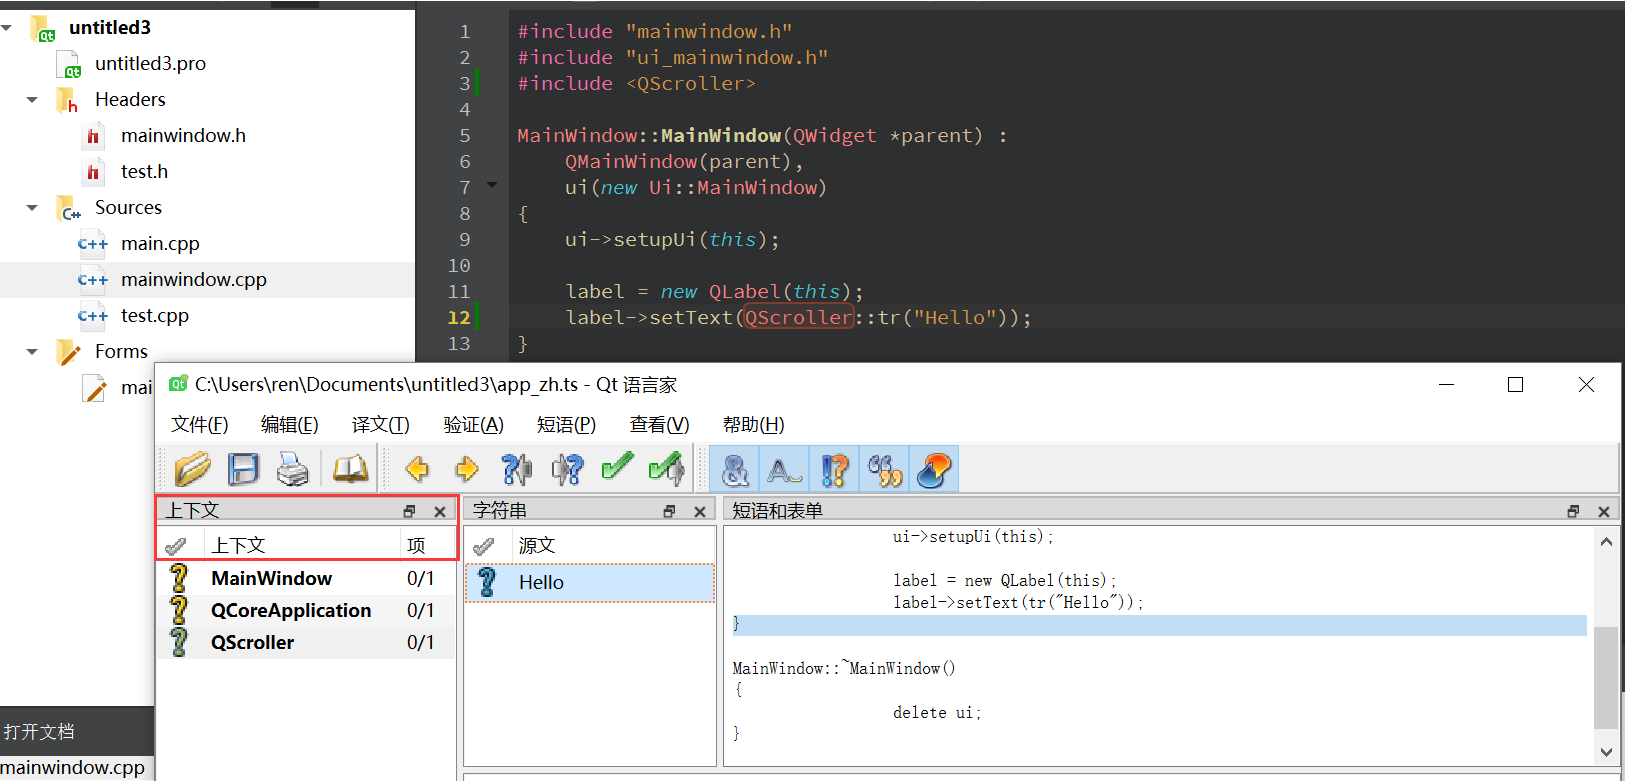Viewport: 1626px width, 782px height.
Task: Open the 帮助(H) menu
Action: coord(754,425)
